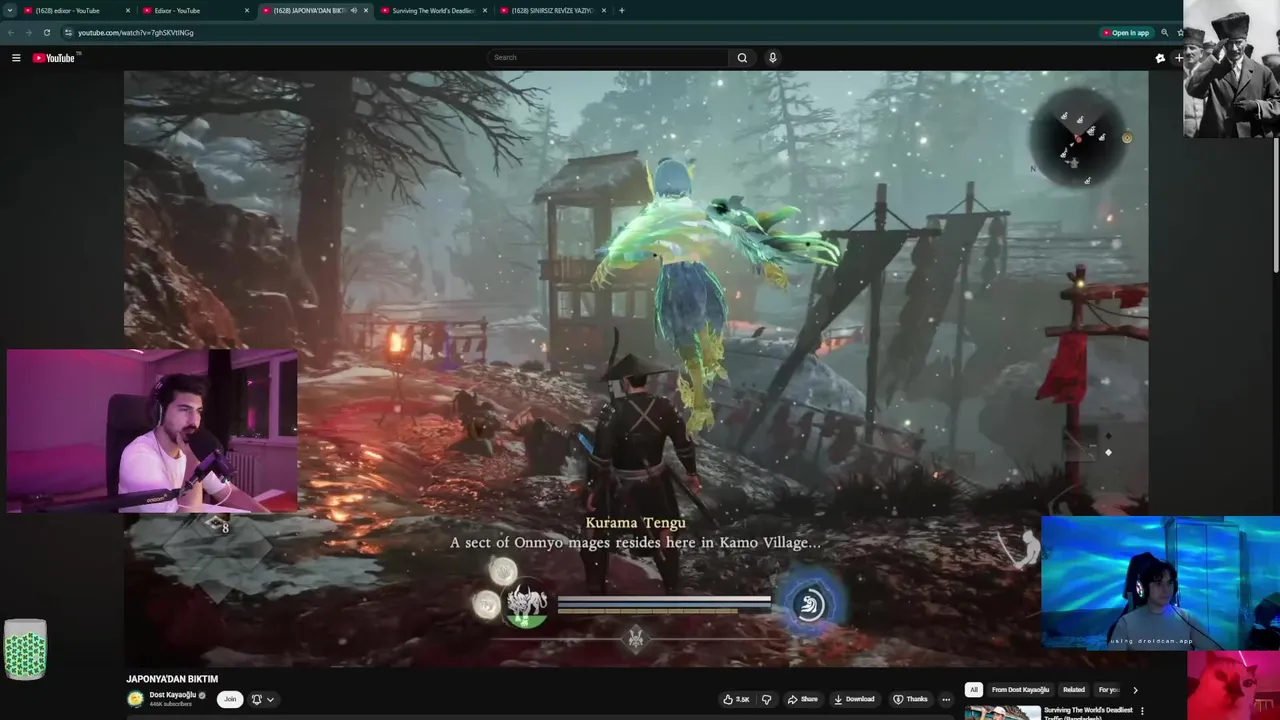Switch to the '(1628) SINIRSIZ REVİZE' tab
The width and height of the screenshot is (1280, 720).
click(552, 11)
